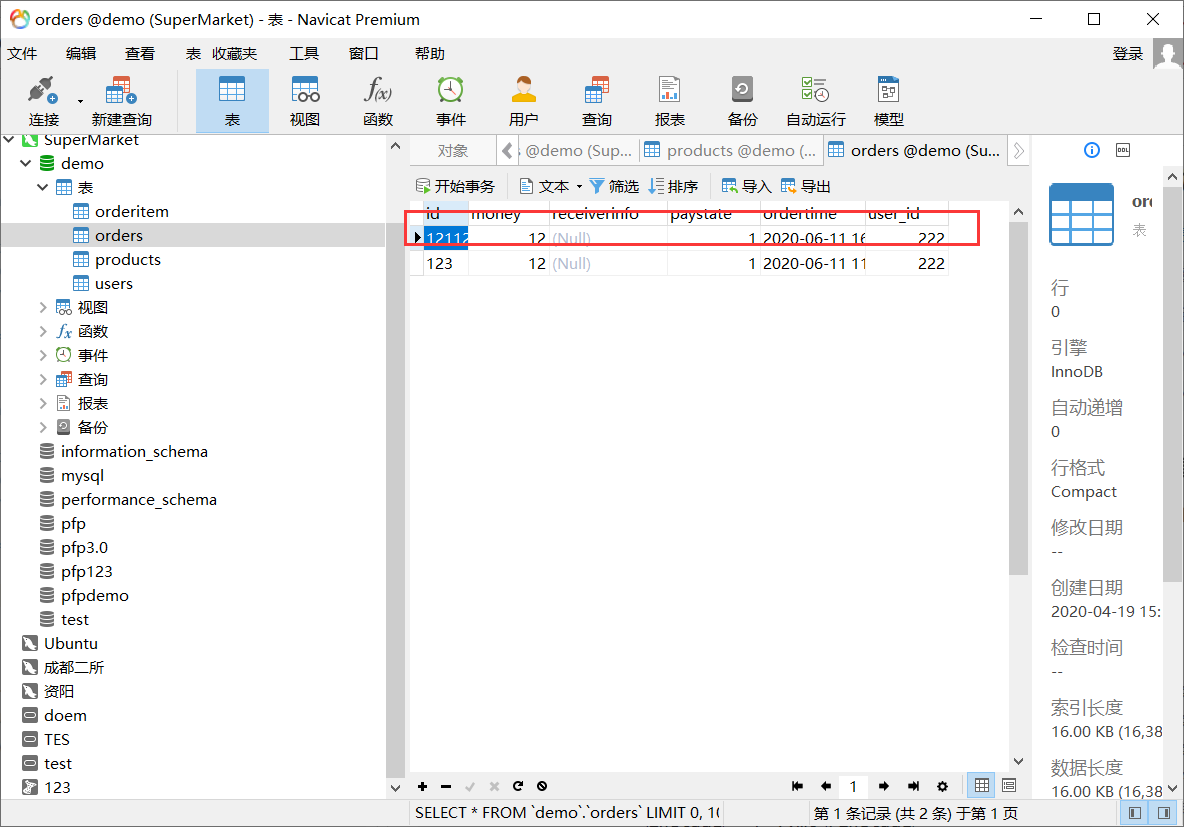Screen dimensions: 1184x827
Task: Go to first page of records
Action: (x=797, y=786)
